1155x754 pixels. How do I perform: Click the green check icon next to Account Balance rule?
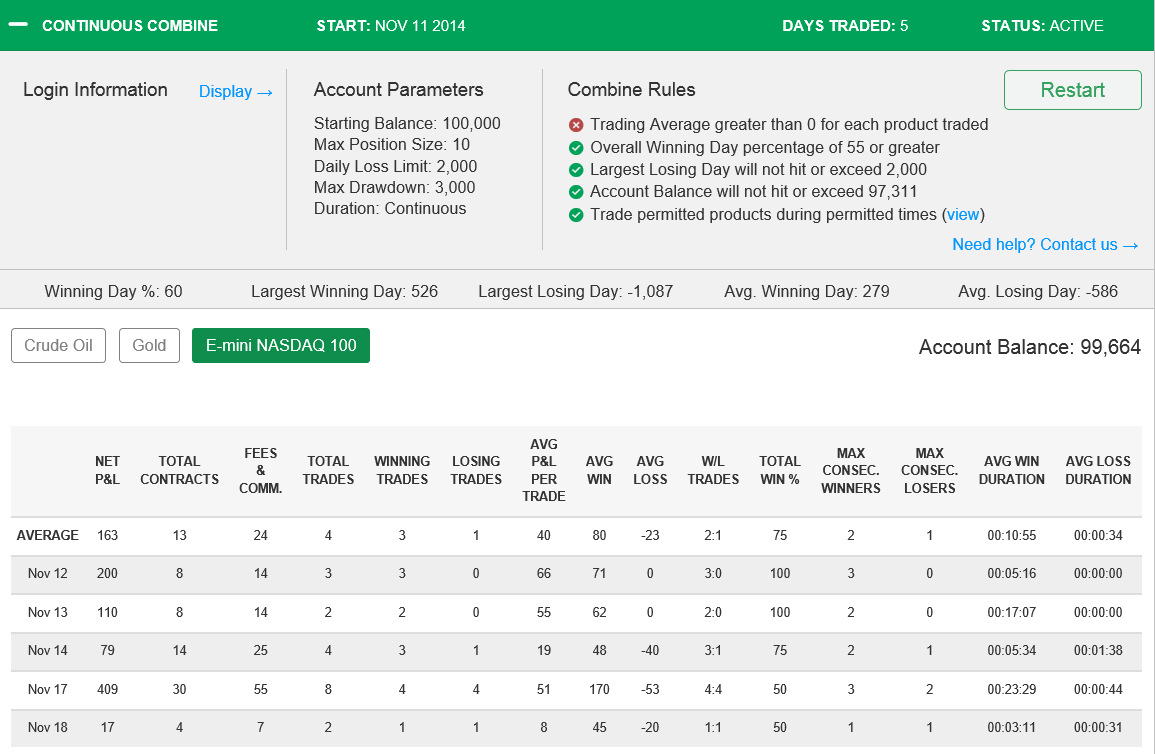click(576, 192)
